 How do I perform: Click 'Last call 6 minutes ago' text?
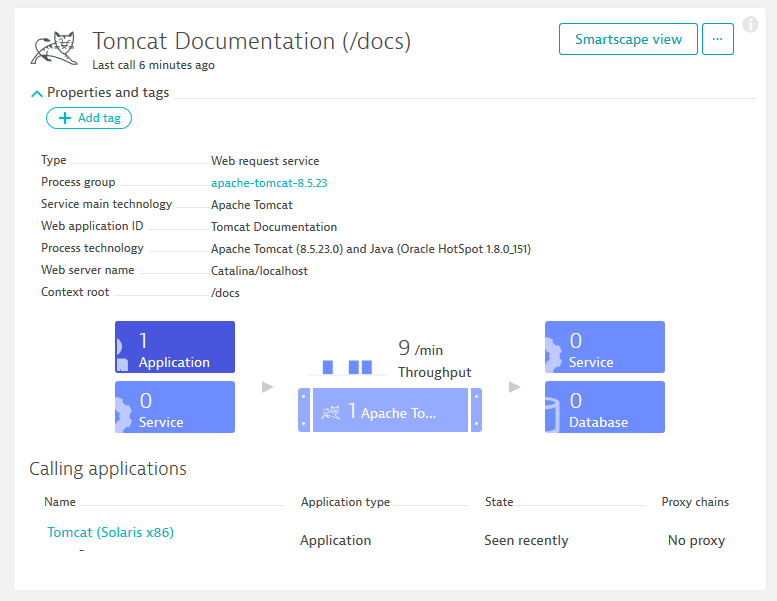(153, 65)
